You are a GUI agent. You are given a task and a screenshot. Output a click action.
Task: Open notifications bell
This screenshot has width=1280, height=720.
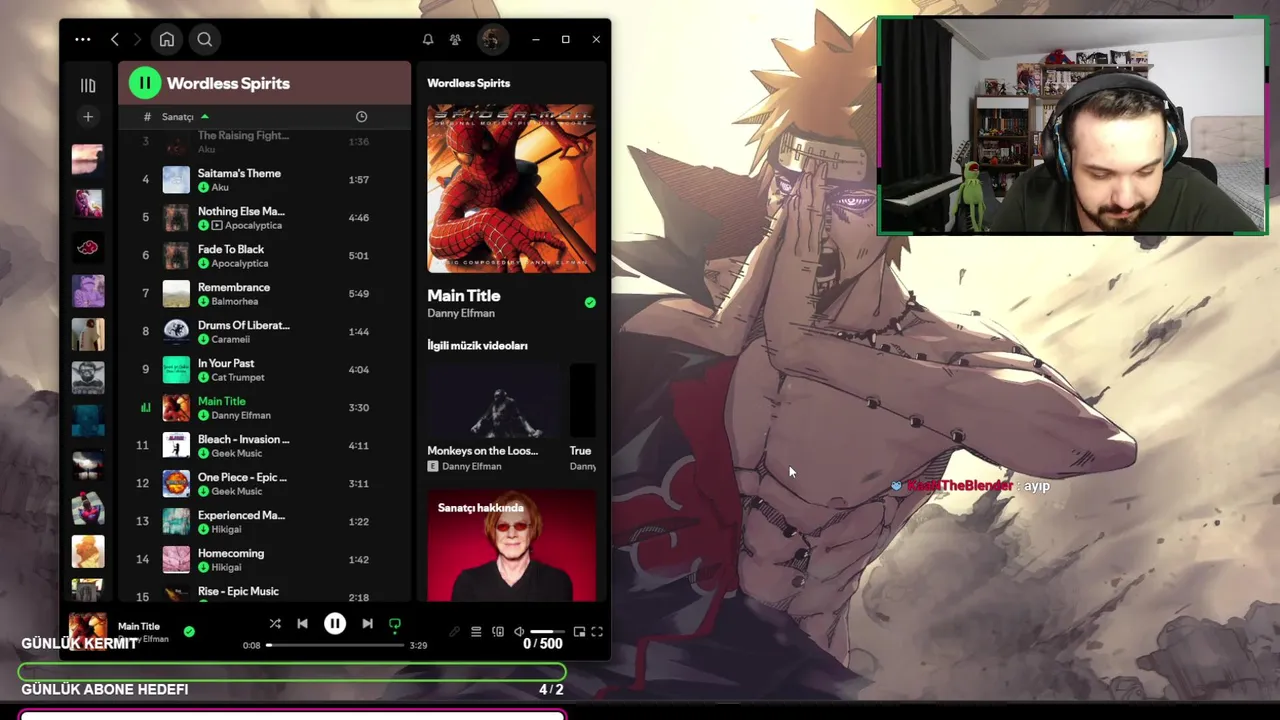[x=428, y=40]
